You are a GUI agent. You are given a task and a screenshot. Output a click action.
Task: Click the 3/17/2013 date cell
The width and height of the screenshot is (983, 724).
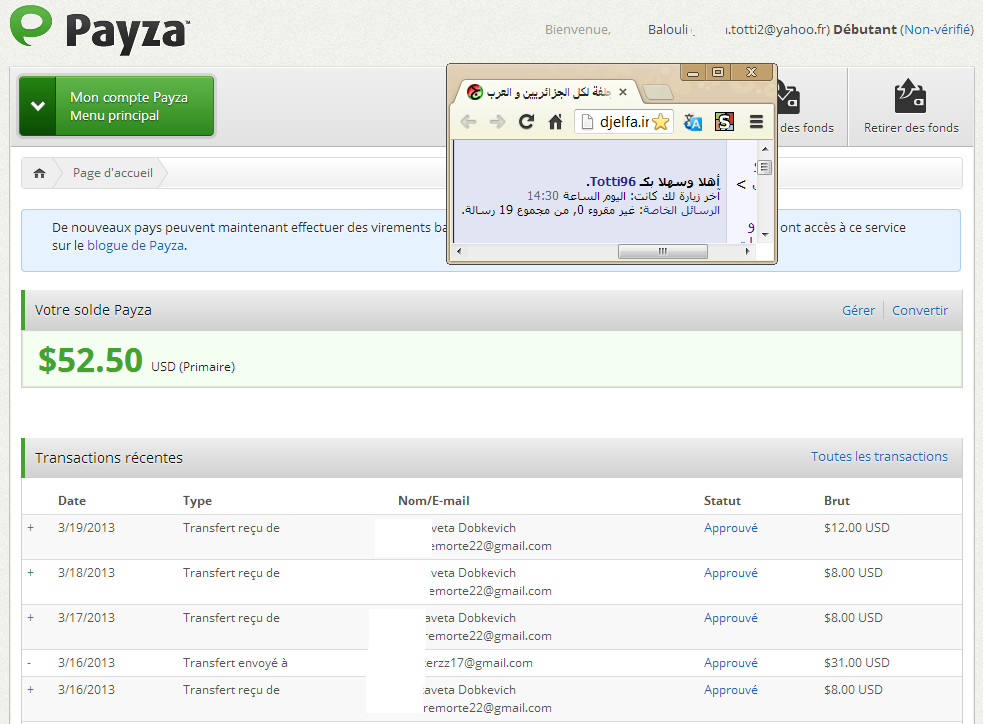coord(87,618)
